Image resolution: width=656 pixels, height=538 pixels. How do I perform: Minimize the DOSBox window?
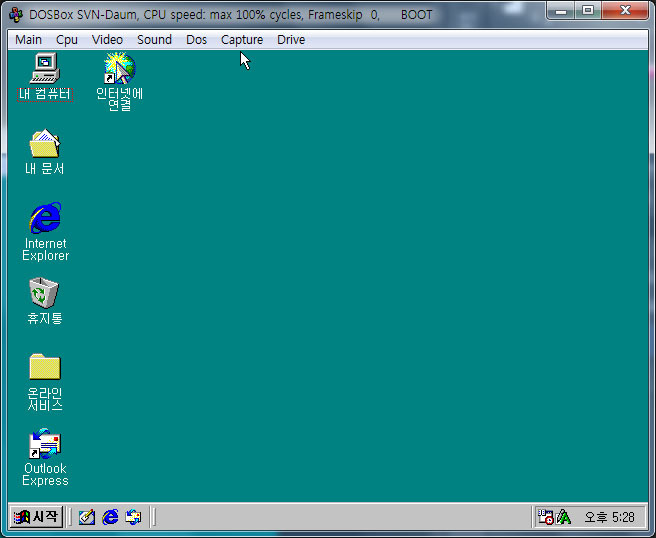point(561,10)
